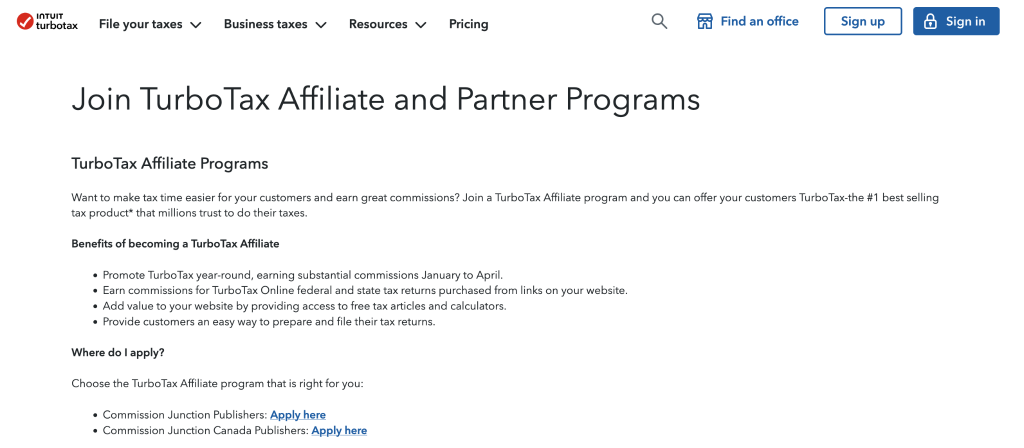Image resolution: width=1024 pixels, height=448 pixels.
Task: Click the Want to make tax time easier paragraph
Action: point(505,205)
